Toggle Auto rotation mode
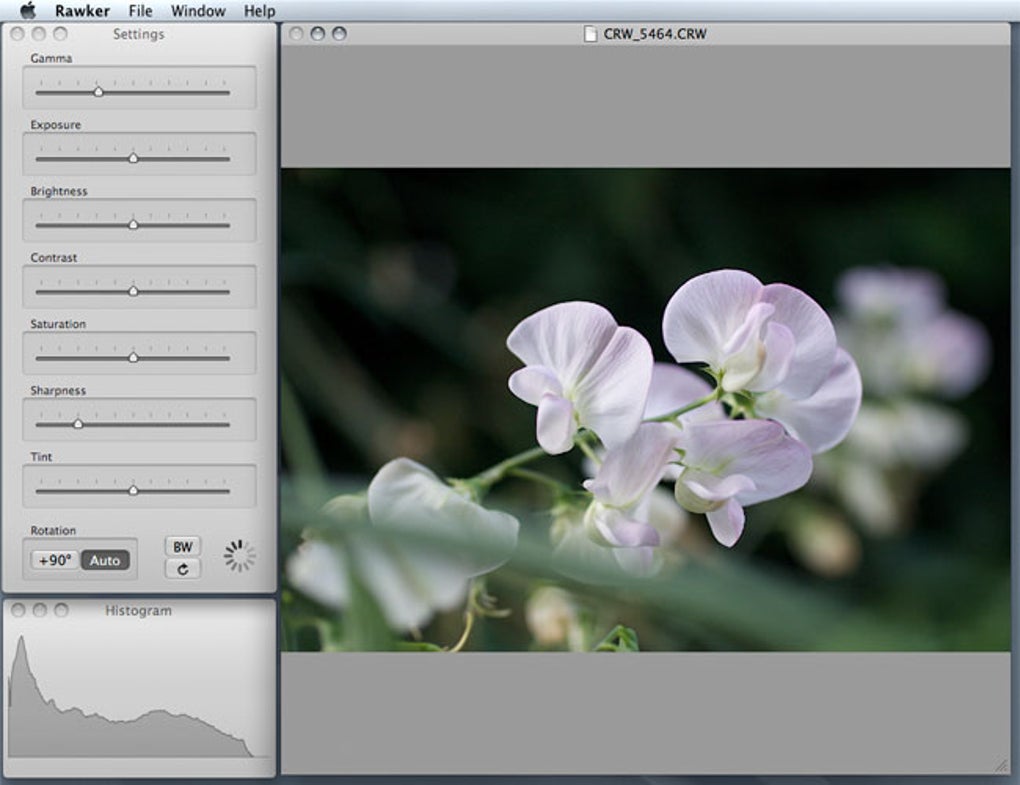Screen dimensions: 1020x785 point(105,560)
